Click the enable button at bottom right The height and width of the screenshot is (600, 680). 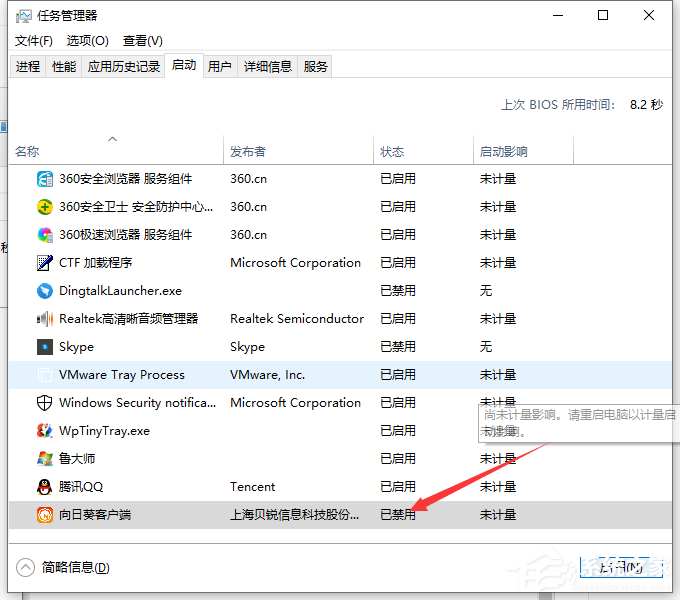tap(621, 567)
